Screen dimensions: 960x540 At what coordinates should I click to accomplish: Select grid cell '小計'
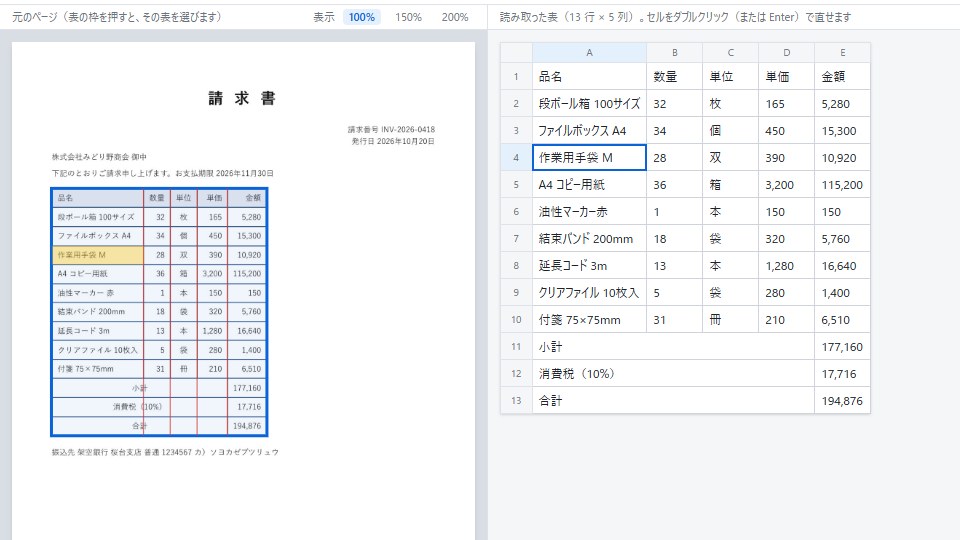click(x=673, y=347)
